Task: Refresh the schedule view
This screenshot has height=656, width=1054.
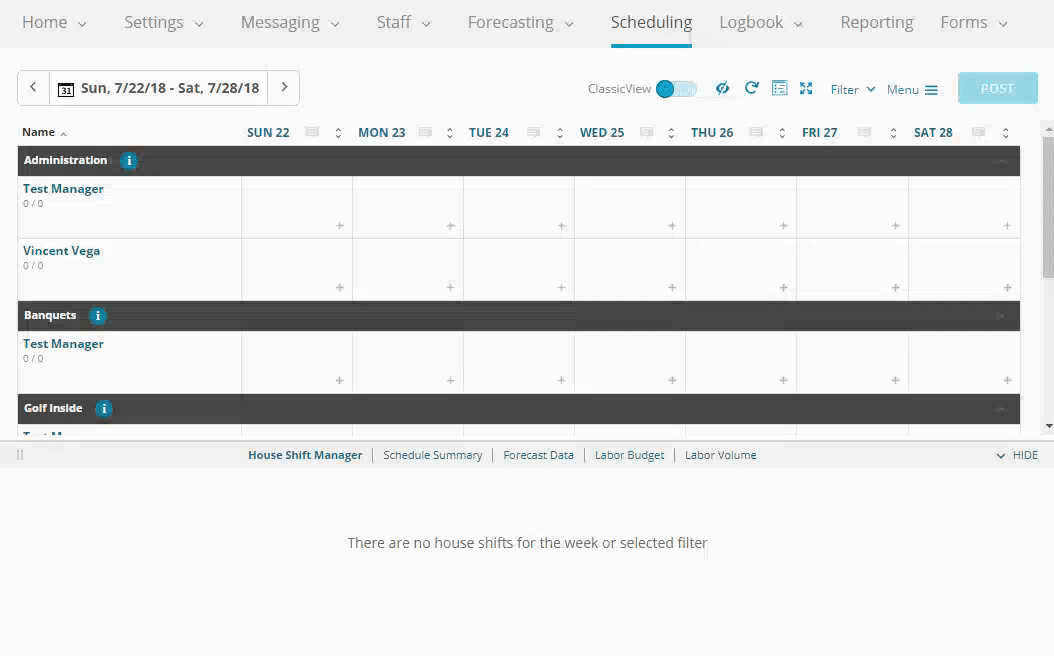Action: (x=751, y=88)
